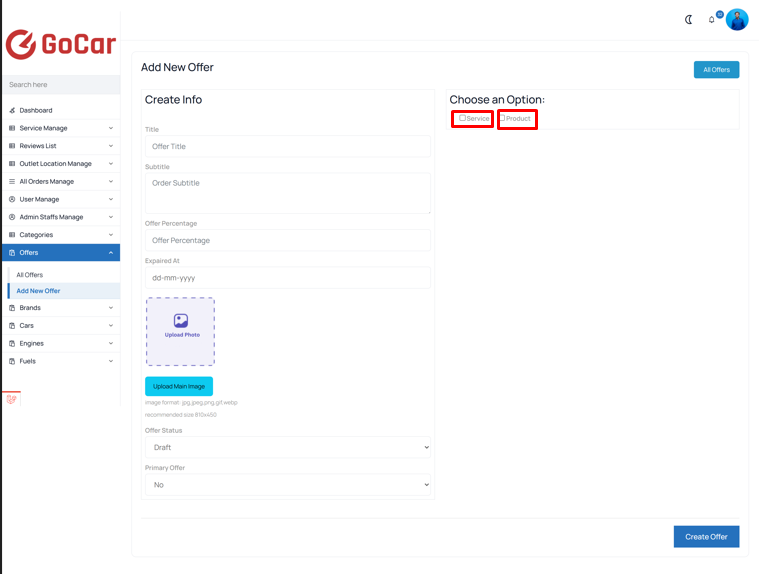Click the Brands sidebar icon

point(12,308)
